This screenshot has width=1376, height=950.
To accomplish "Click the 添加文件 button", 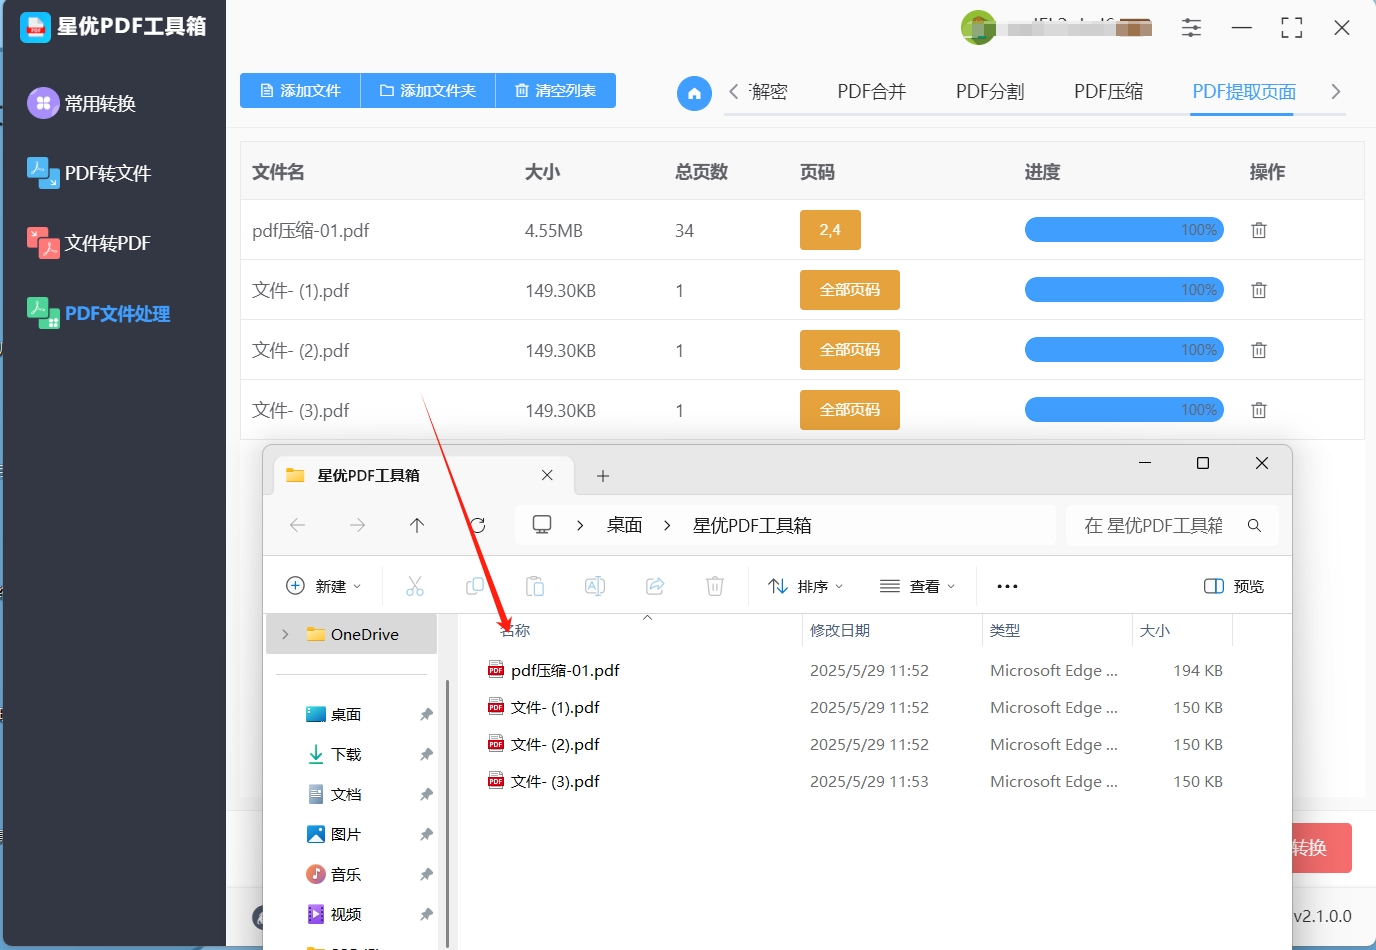I will pos(300,90).
